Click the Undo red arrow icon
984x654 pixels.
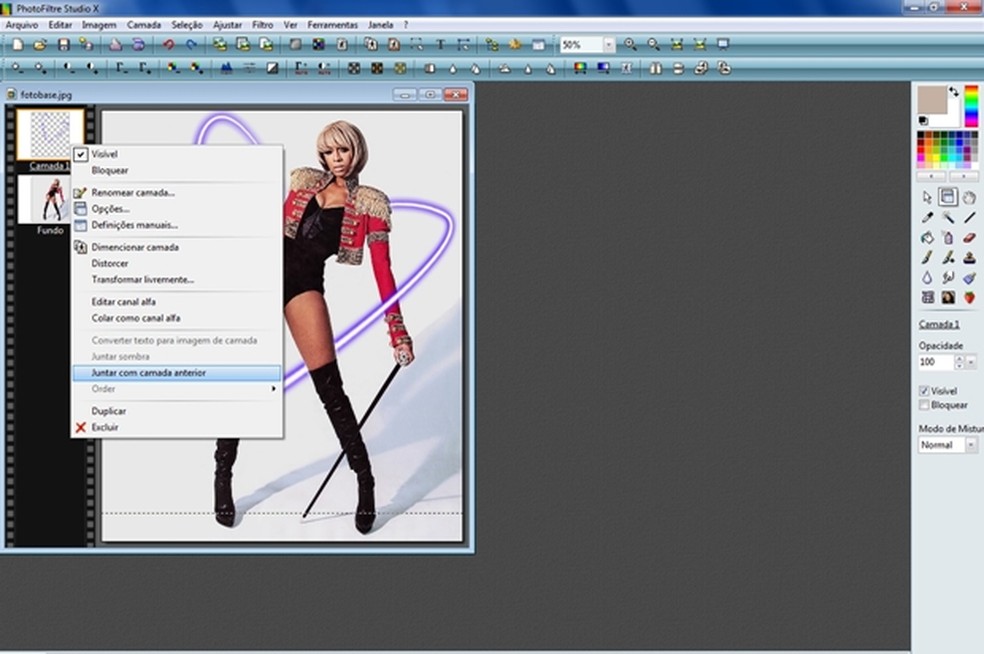tap(168, 45)
